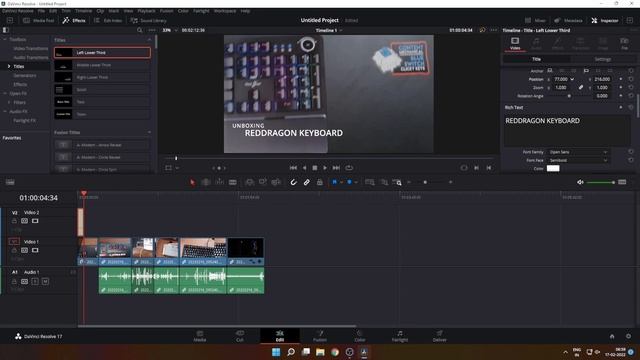This screenshot has width=640, height=360.
Task: Switch to the Color page
Action: coord(360,336)
